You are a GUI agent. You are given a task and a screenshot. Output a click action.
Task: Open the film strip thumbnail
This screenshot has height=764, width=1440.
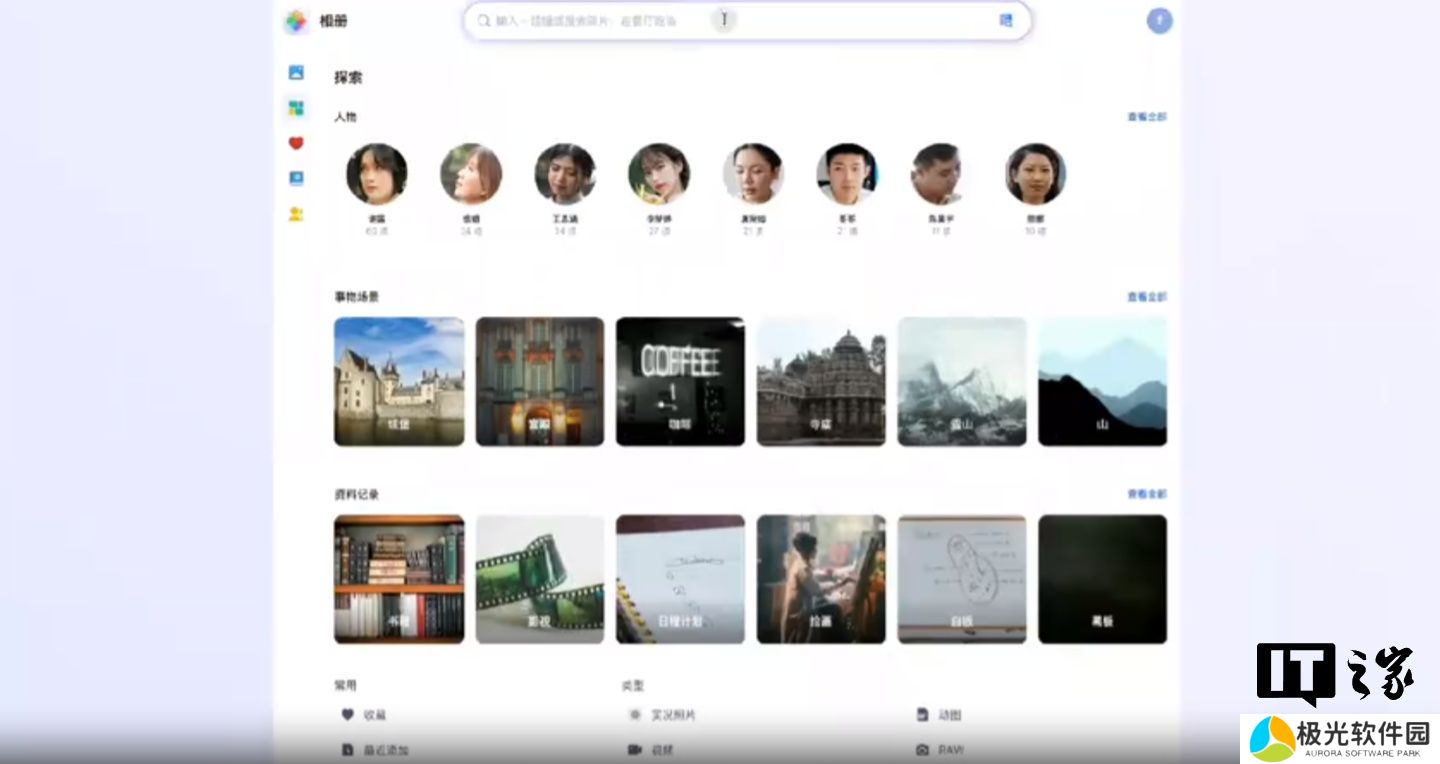pos(540,578)
